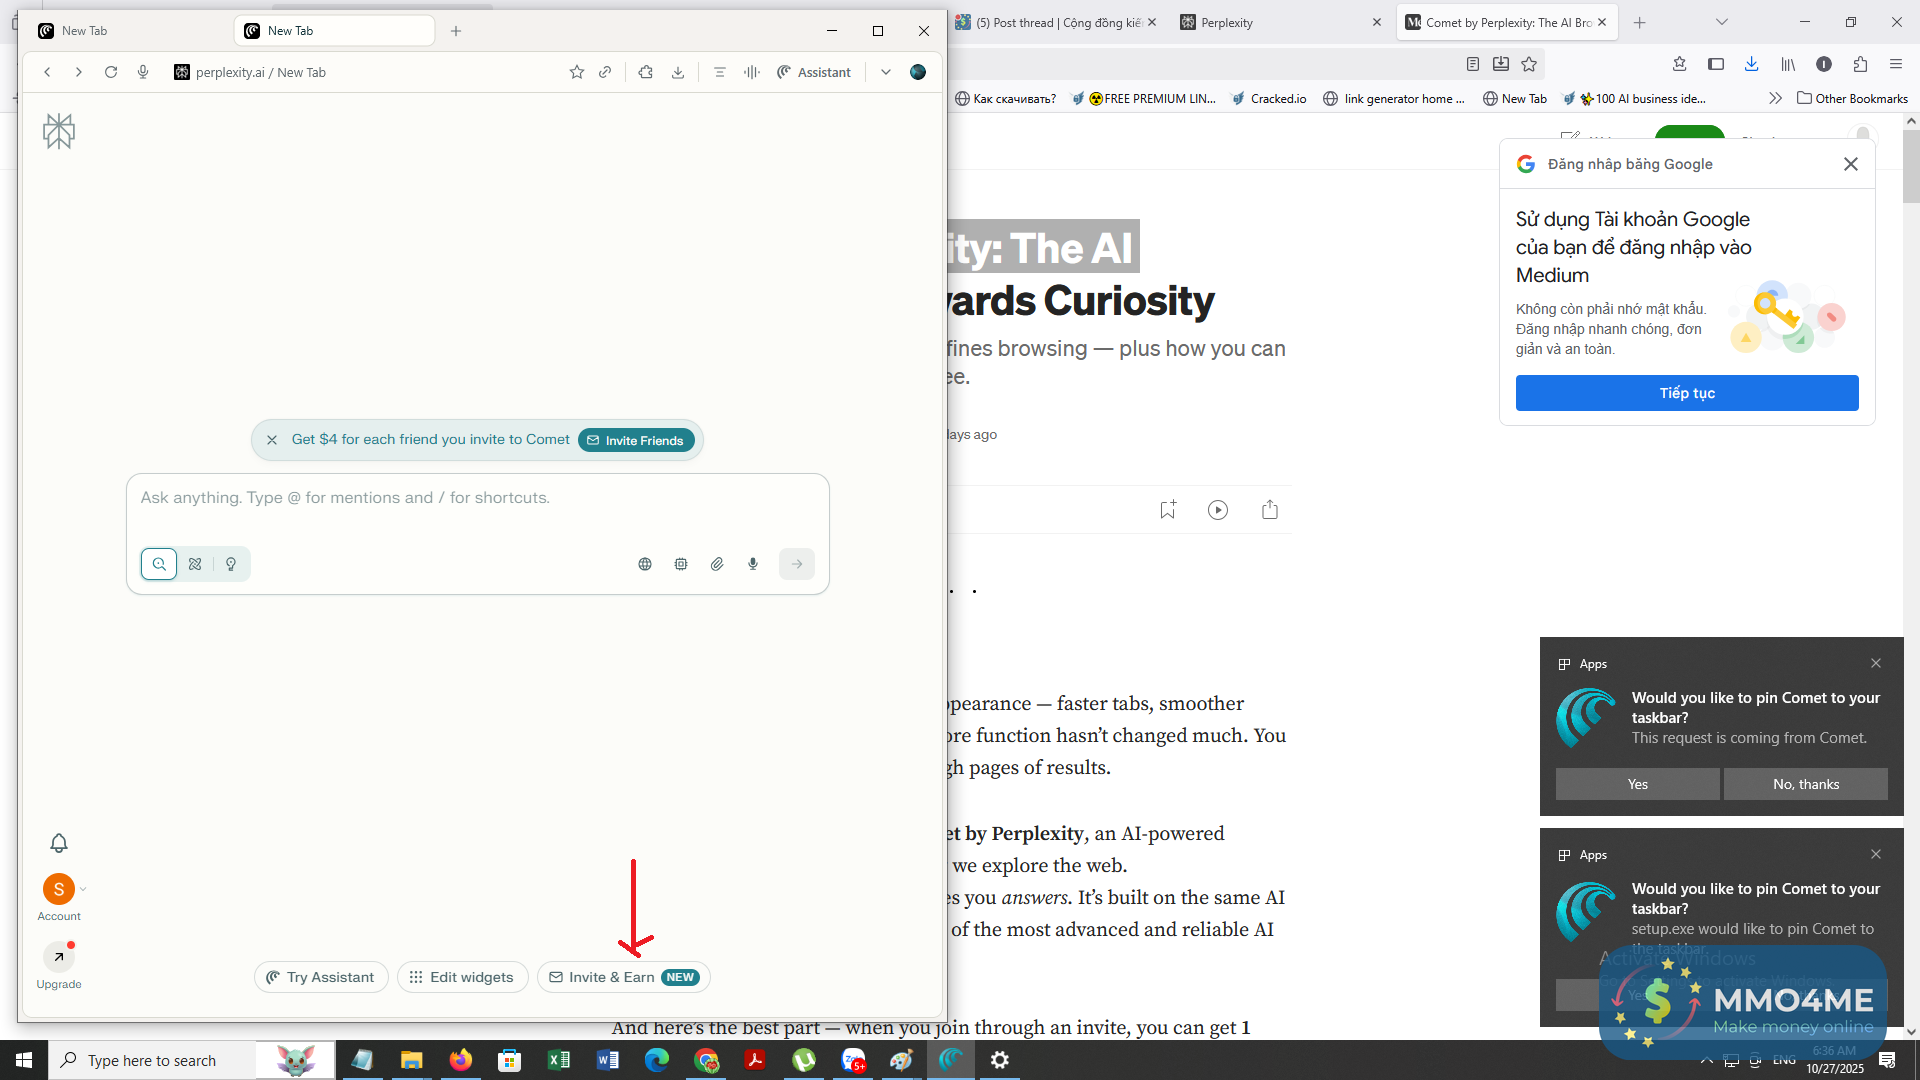
Task: Click the Invite Friends button
Action: click(x=636, y=440)
